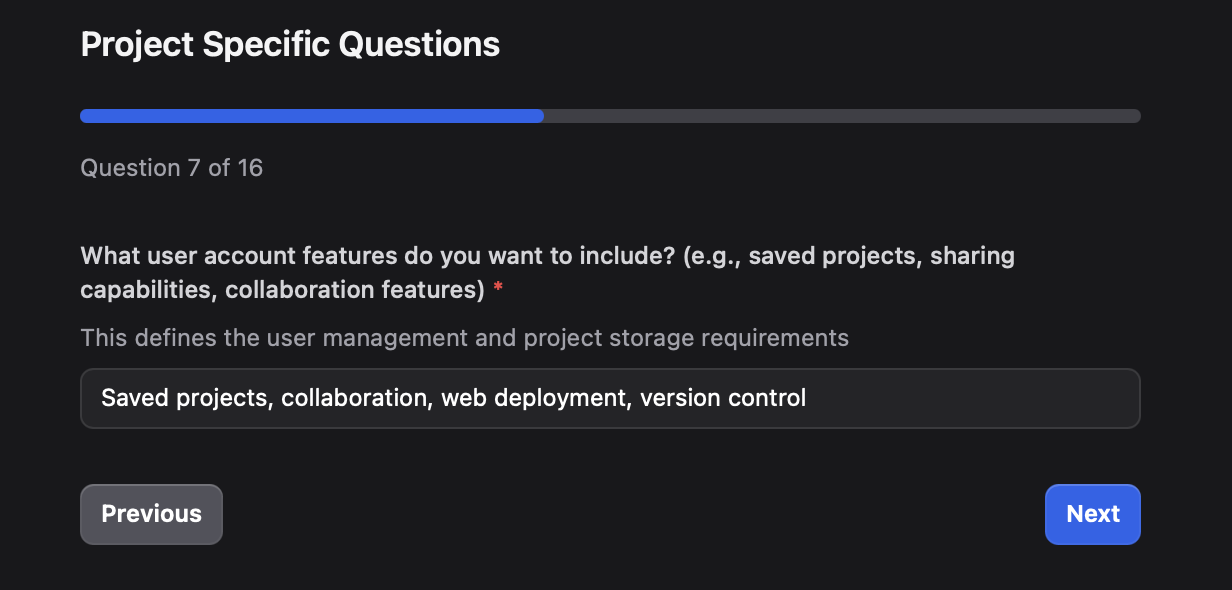Click "collaboration features)" in the question text

(355, 290)
